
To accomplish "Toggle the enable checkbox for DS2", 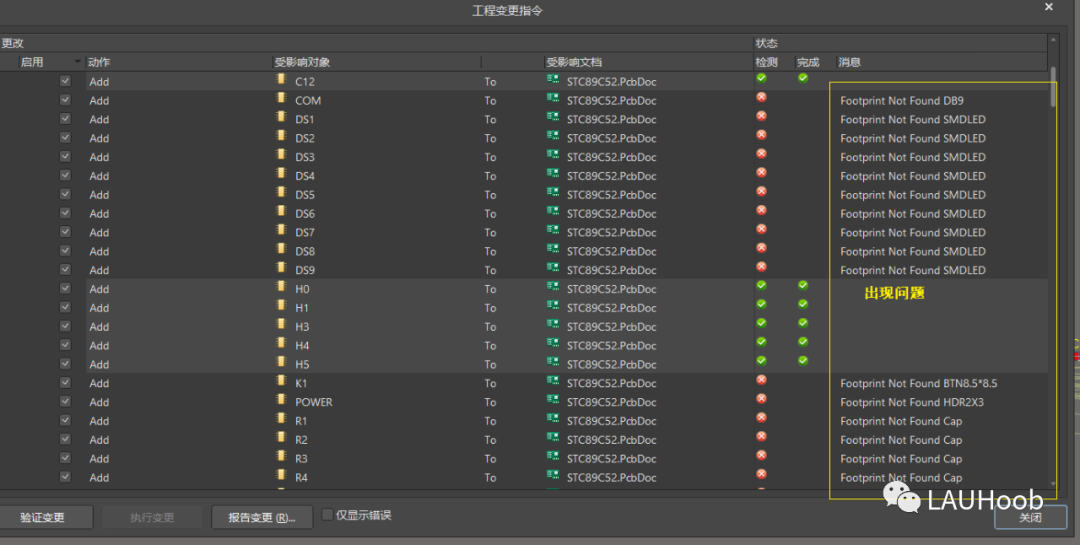I will point(65,137).
